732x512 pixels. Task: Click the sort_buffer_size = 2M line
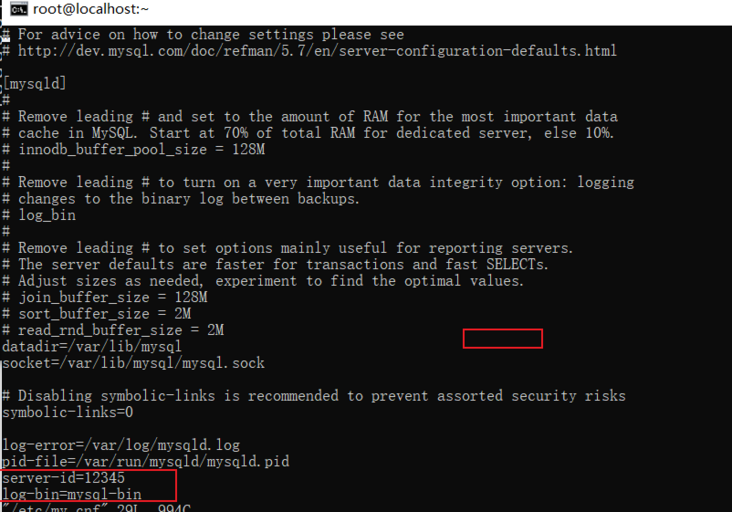108,314
